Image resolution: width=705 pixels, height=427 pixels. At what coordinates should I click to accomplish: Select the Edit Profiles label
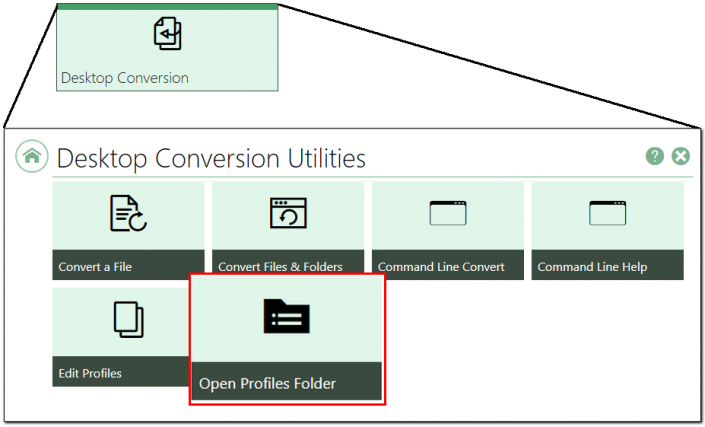coord(90,374)
